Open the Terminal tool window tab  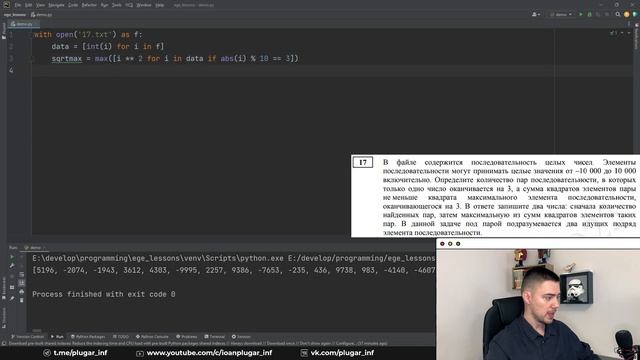tap(215, 337)
